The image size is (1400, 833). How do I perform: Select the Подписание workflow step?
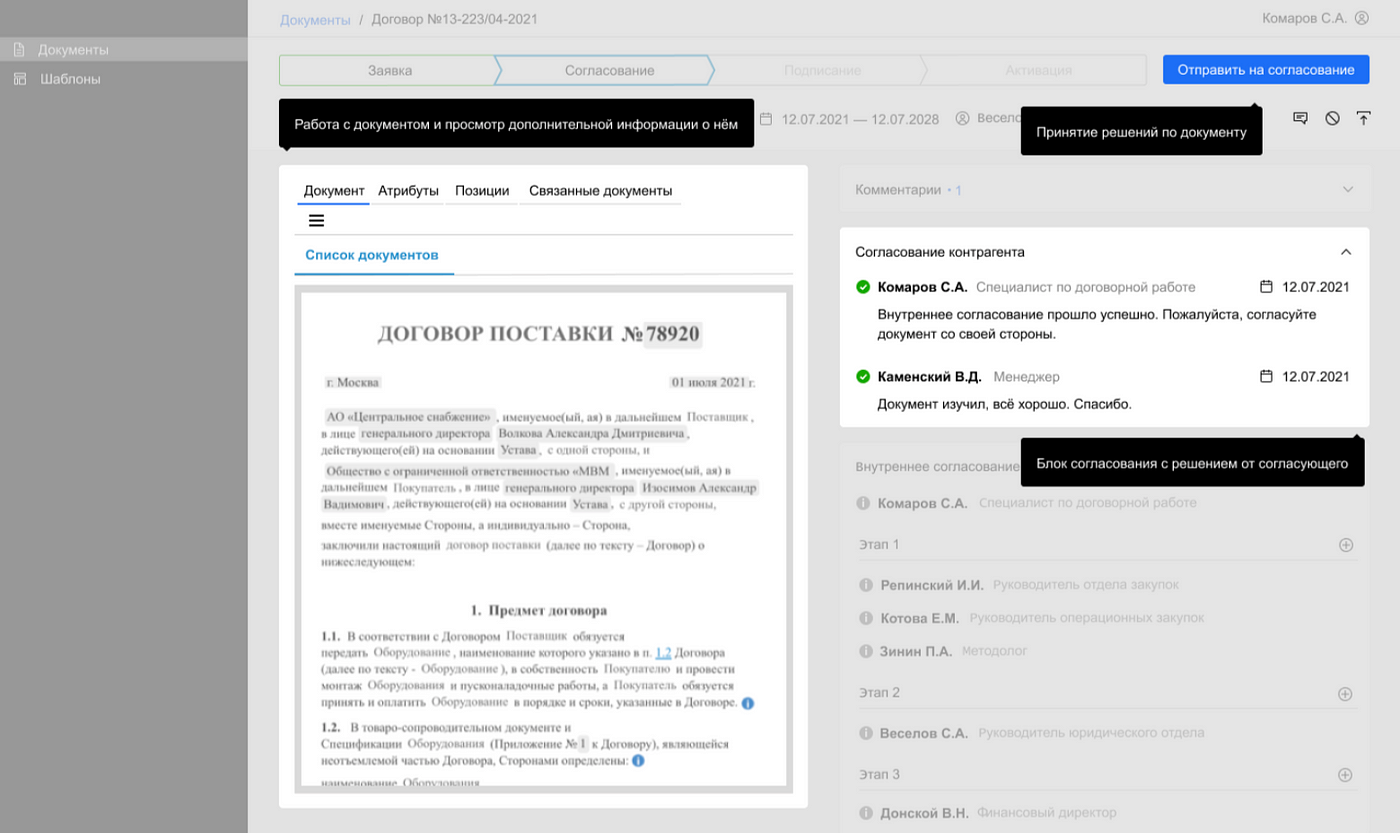pyautogui.click(x=822, y=70)
